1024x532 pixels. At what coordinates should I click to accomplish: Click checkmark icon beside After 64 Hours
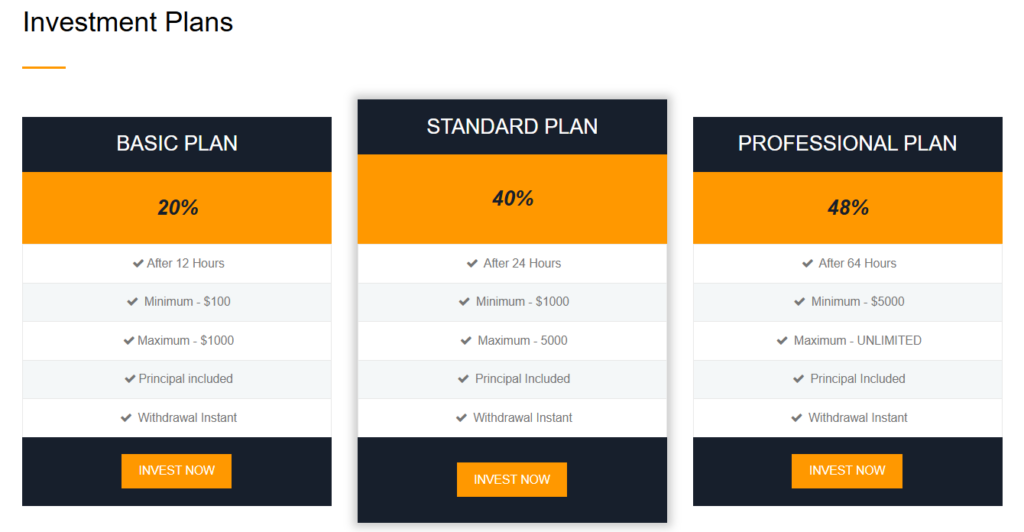pyautogui.click(x=807, y=263)
